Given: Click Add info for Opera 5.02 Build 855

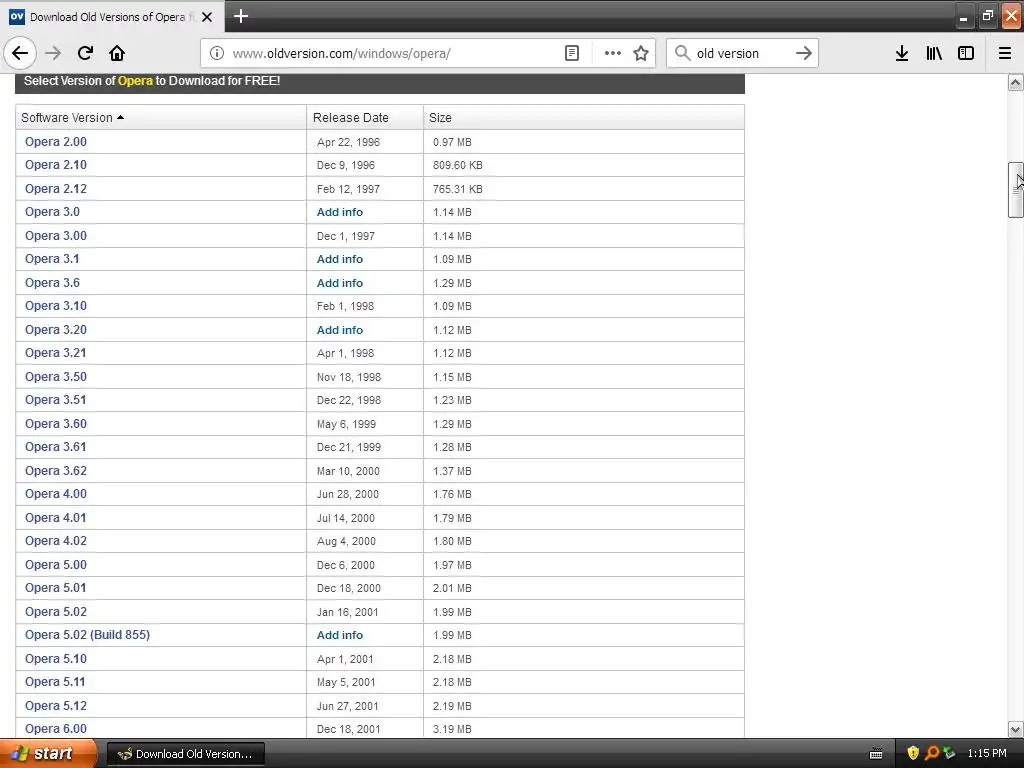Looking at the screenshot, I should click(x=340, y=635).
